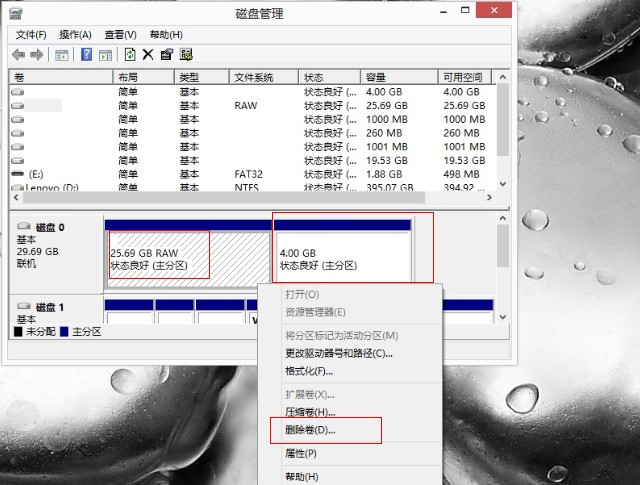Click the horizontal scrollbar thumb of volume list
The image size is (640, 485).
(224, 198)
